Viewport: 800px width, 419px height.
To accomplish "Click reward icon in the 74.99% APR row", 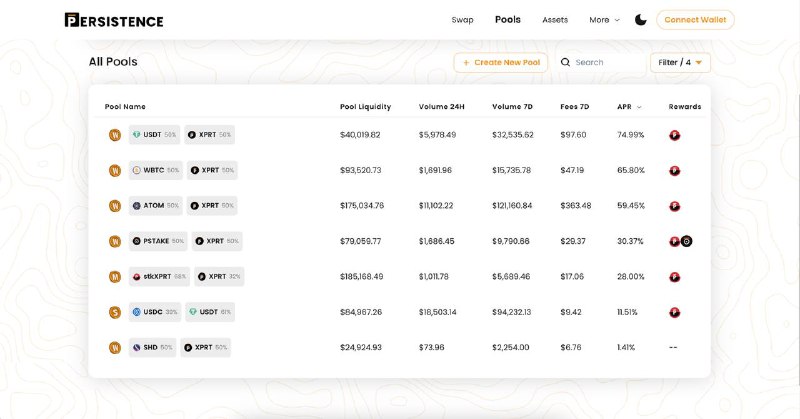I will 674,135.
